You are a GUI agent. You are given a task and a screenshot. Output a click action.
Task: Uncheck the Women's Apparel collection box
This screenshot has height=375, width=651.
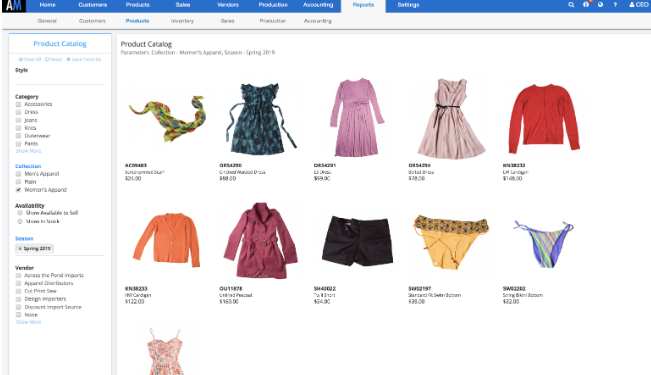(x=18, y=190)
